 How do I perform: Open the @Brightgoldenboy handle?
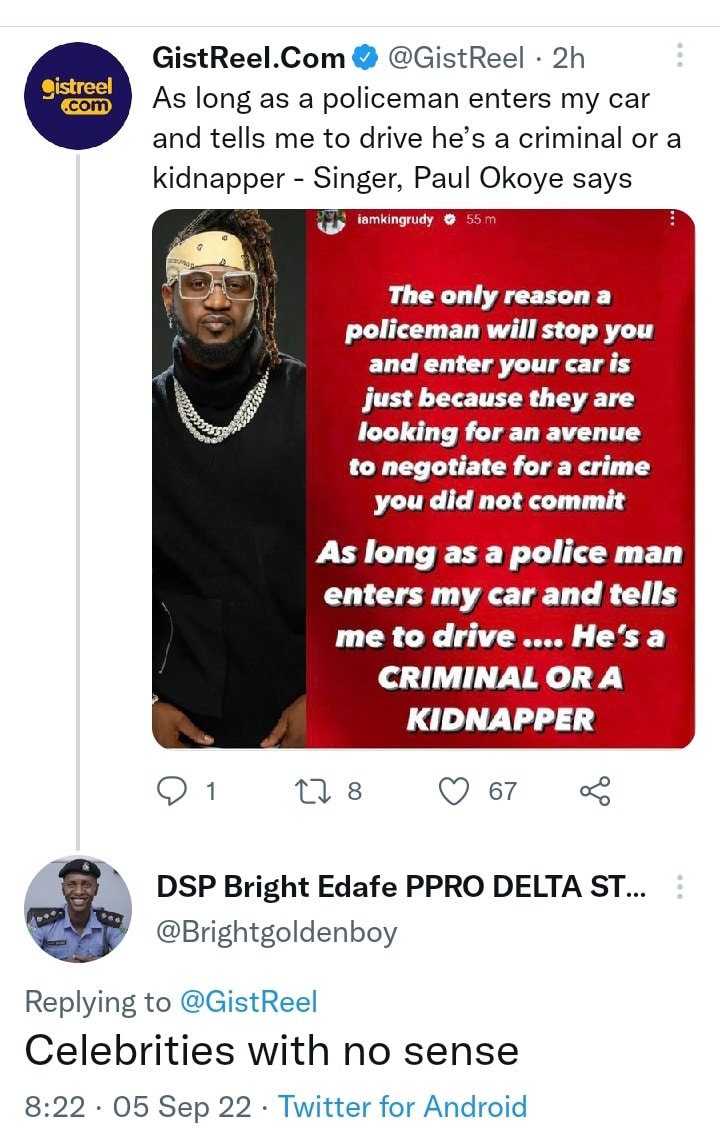click(x=277, y=932)
